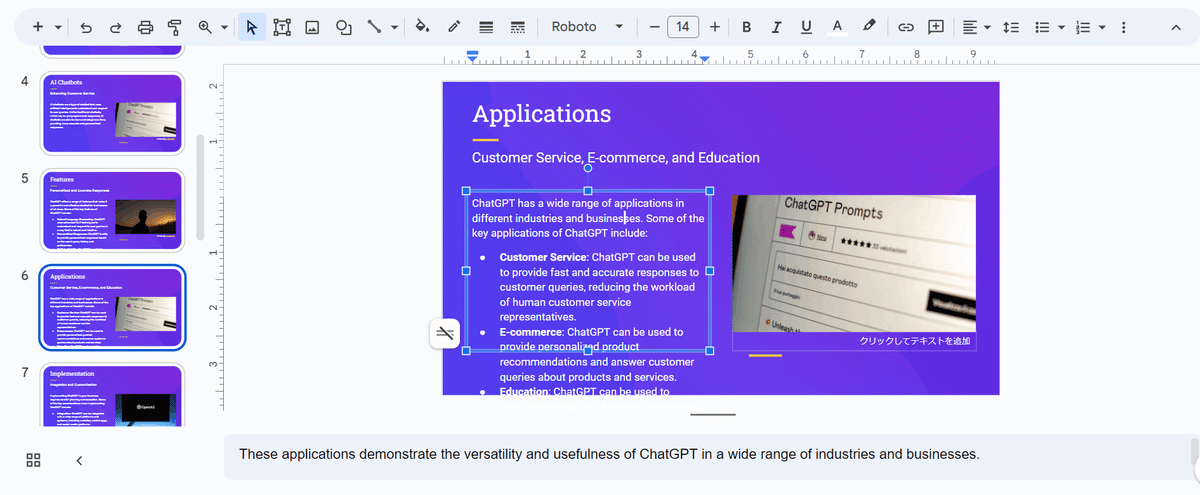Collapse the toolbar with the up chevron
This screenshot has height=495, width=1200.
click(x=1176, y=27)
